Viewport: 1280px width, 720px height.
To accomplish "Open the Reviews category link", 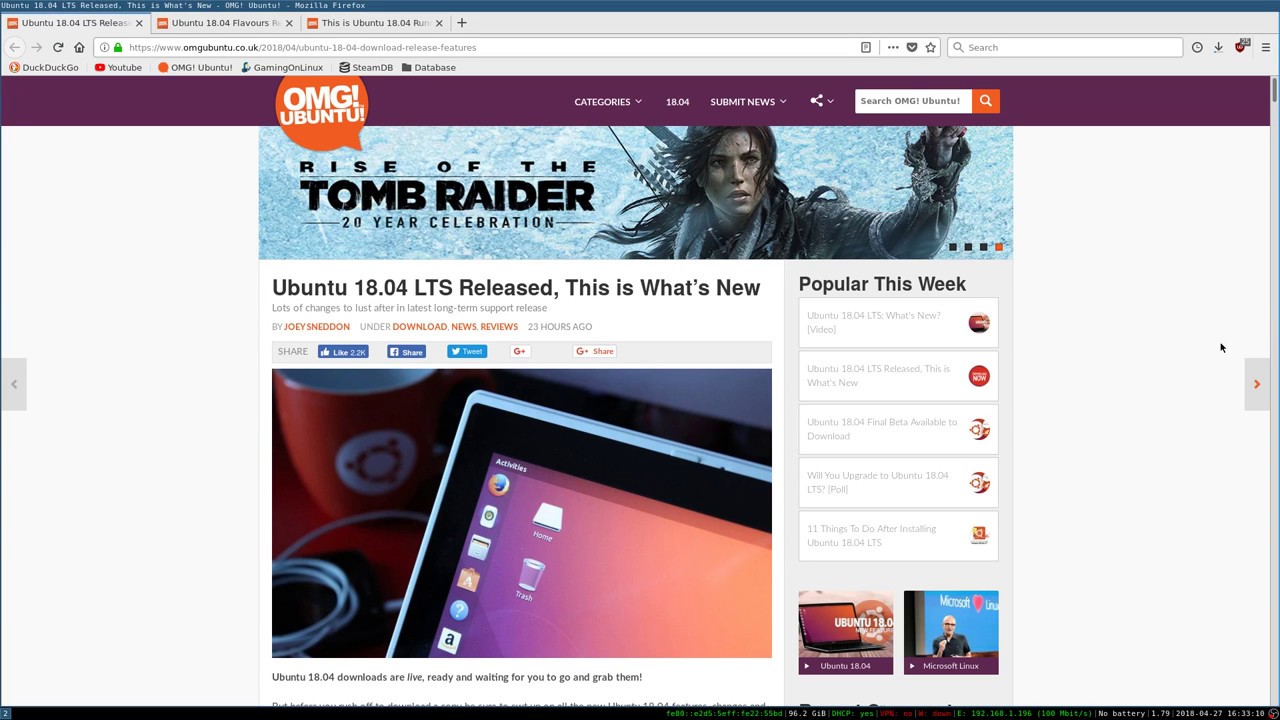I will click(499, 327).
